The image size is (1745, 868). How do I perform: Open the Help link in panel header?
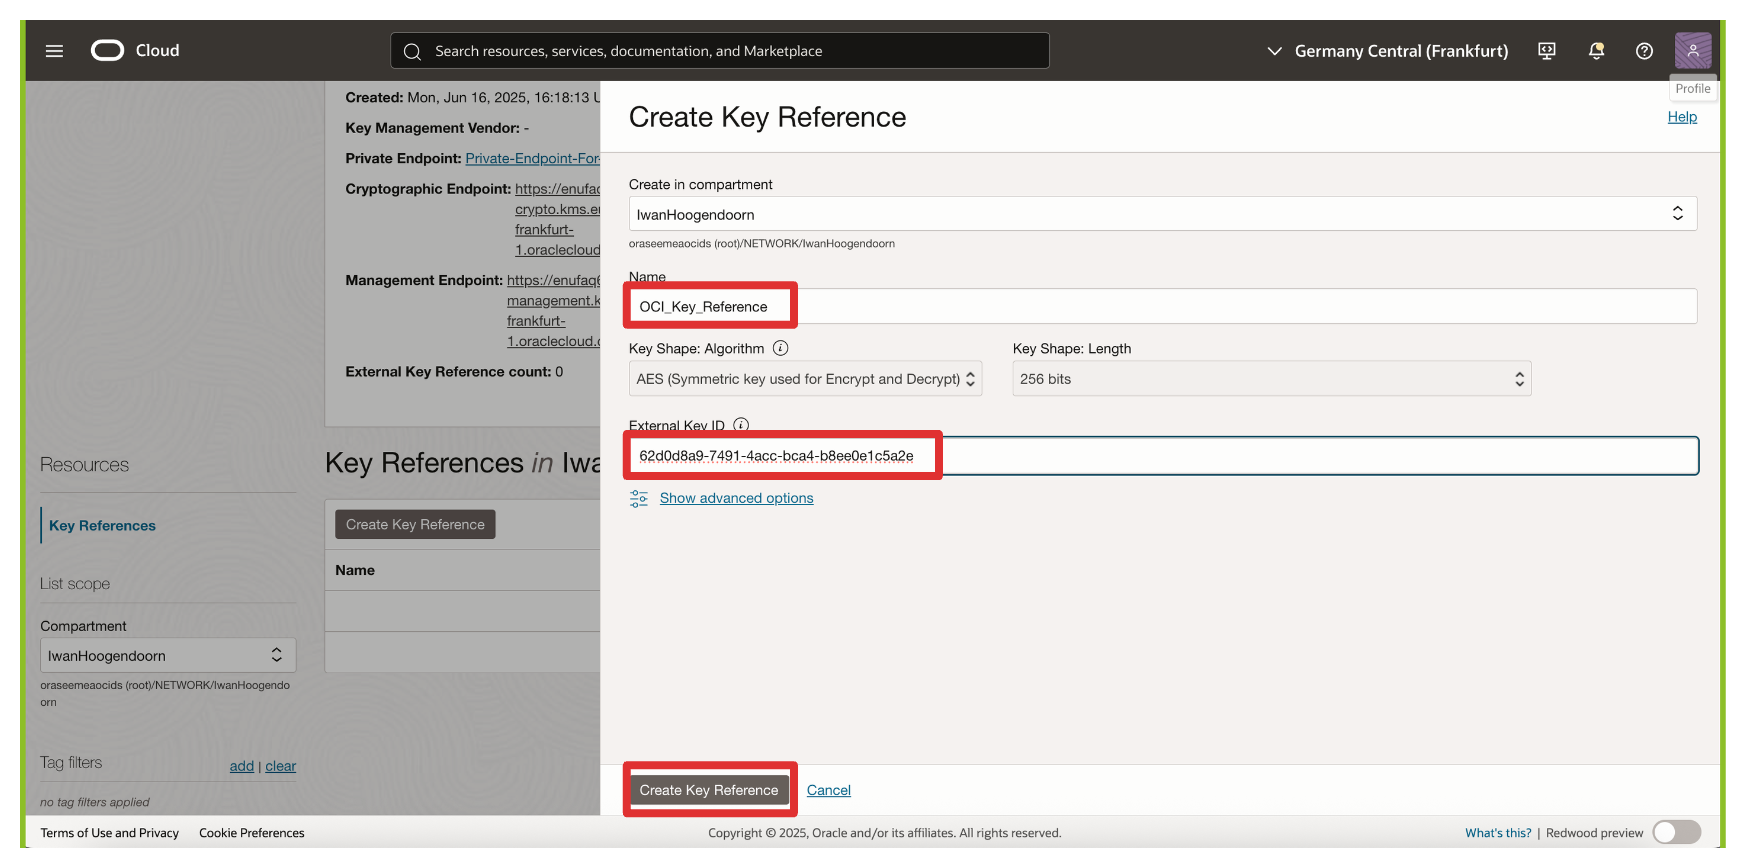(x=1682, y=117)
